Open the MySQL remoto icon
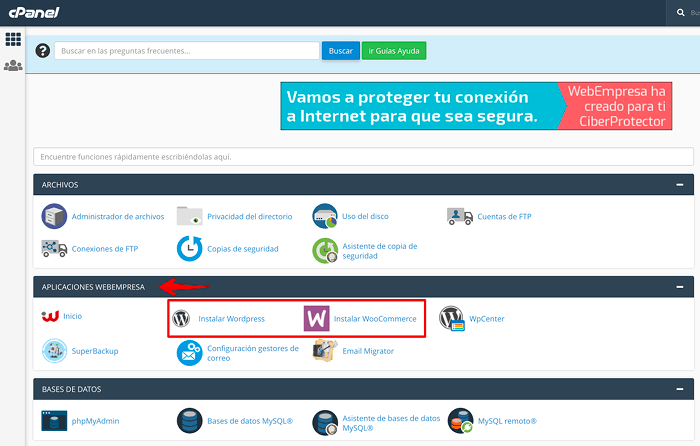This screenshot has width=700, height=446. pyautogui.click(x=460, y=421)
